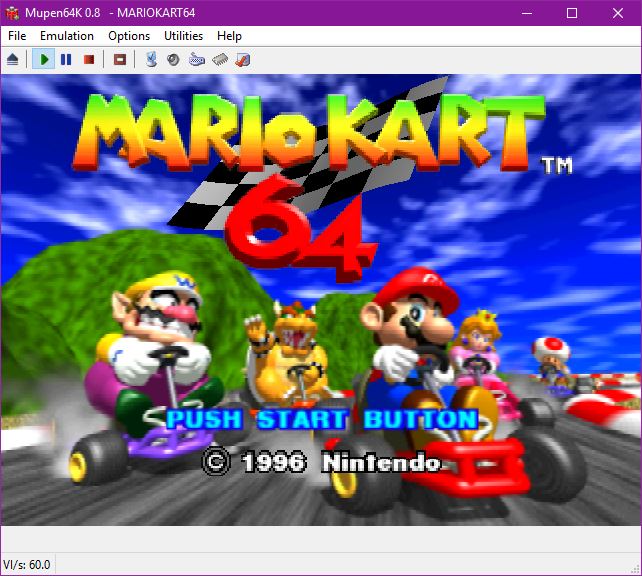Open the Utilities menu
This screenshot has height=576, width=642.
pos(183,36)
